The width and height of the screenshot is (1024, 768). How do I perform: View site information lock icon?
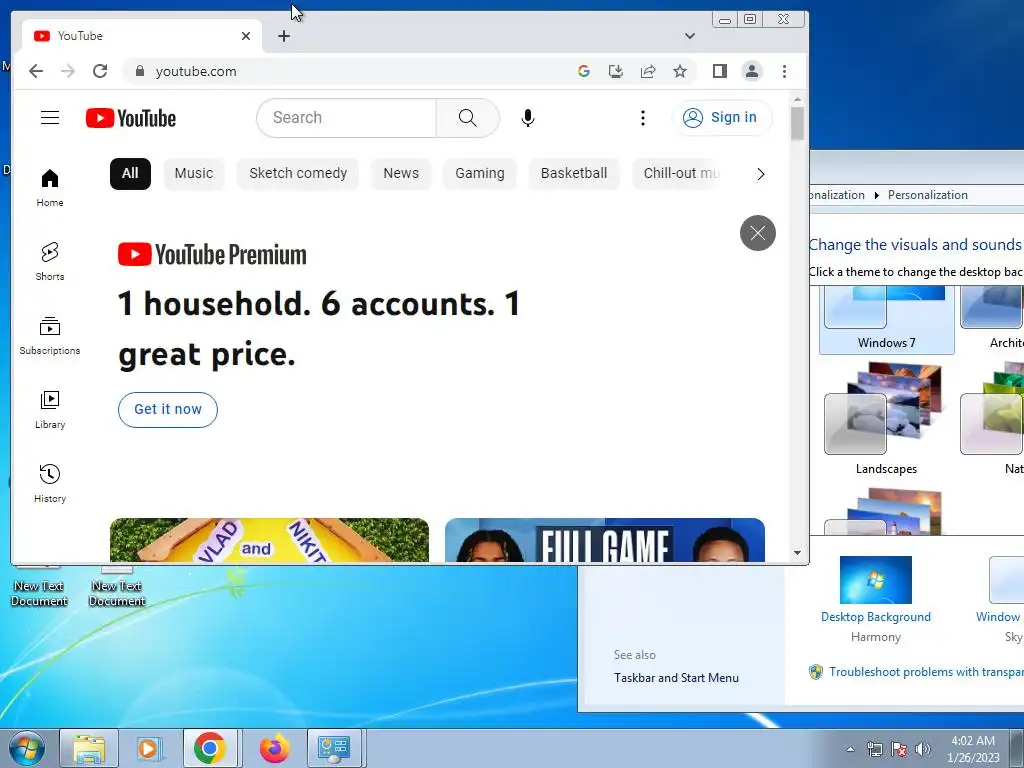139,71
